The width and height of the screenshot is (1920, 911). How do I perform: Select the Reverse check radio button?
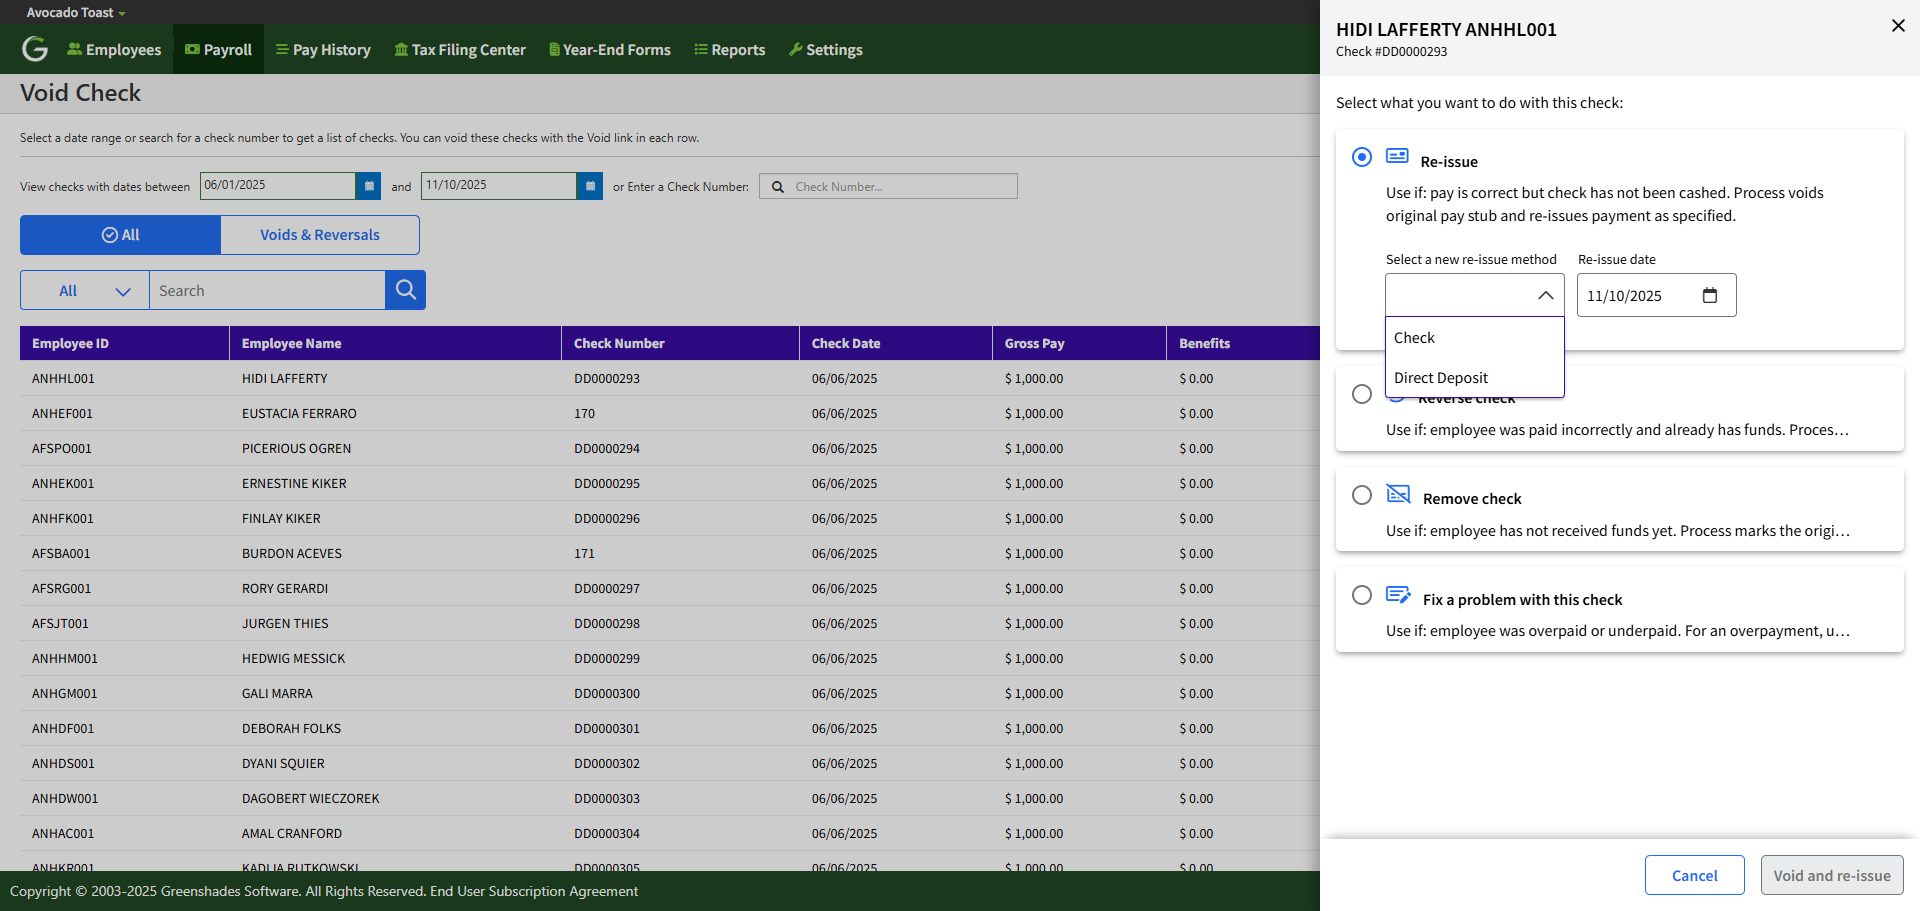point(1361,394)
